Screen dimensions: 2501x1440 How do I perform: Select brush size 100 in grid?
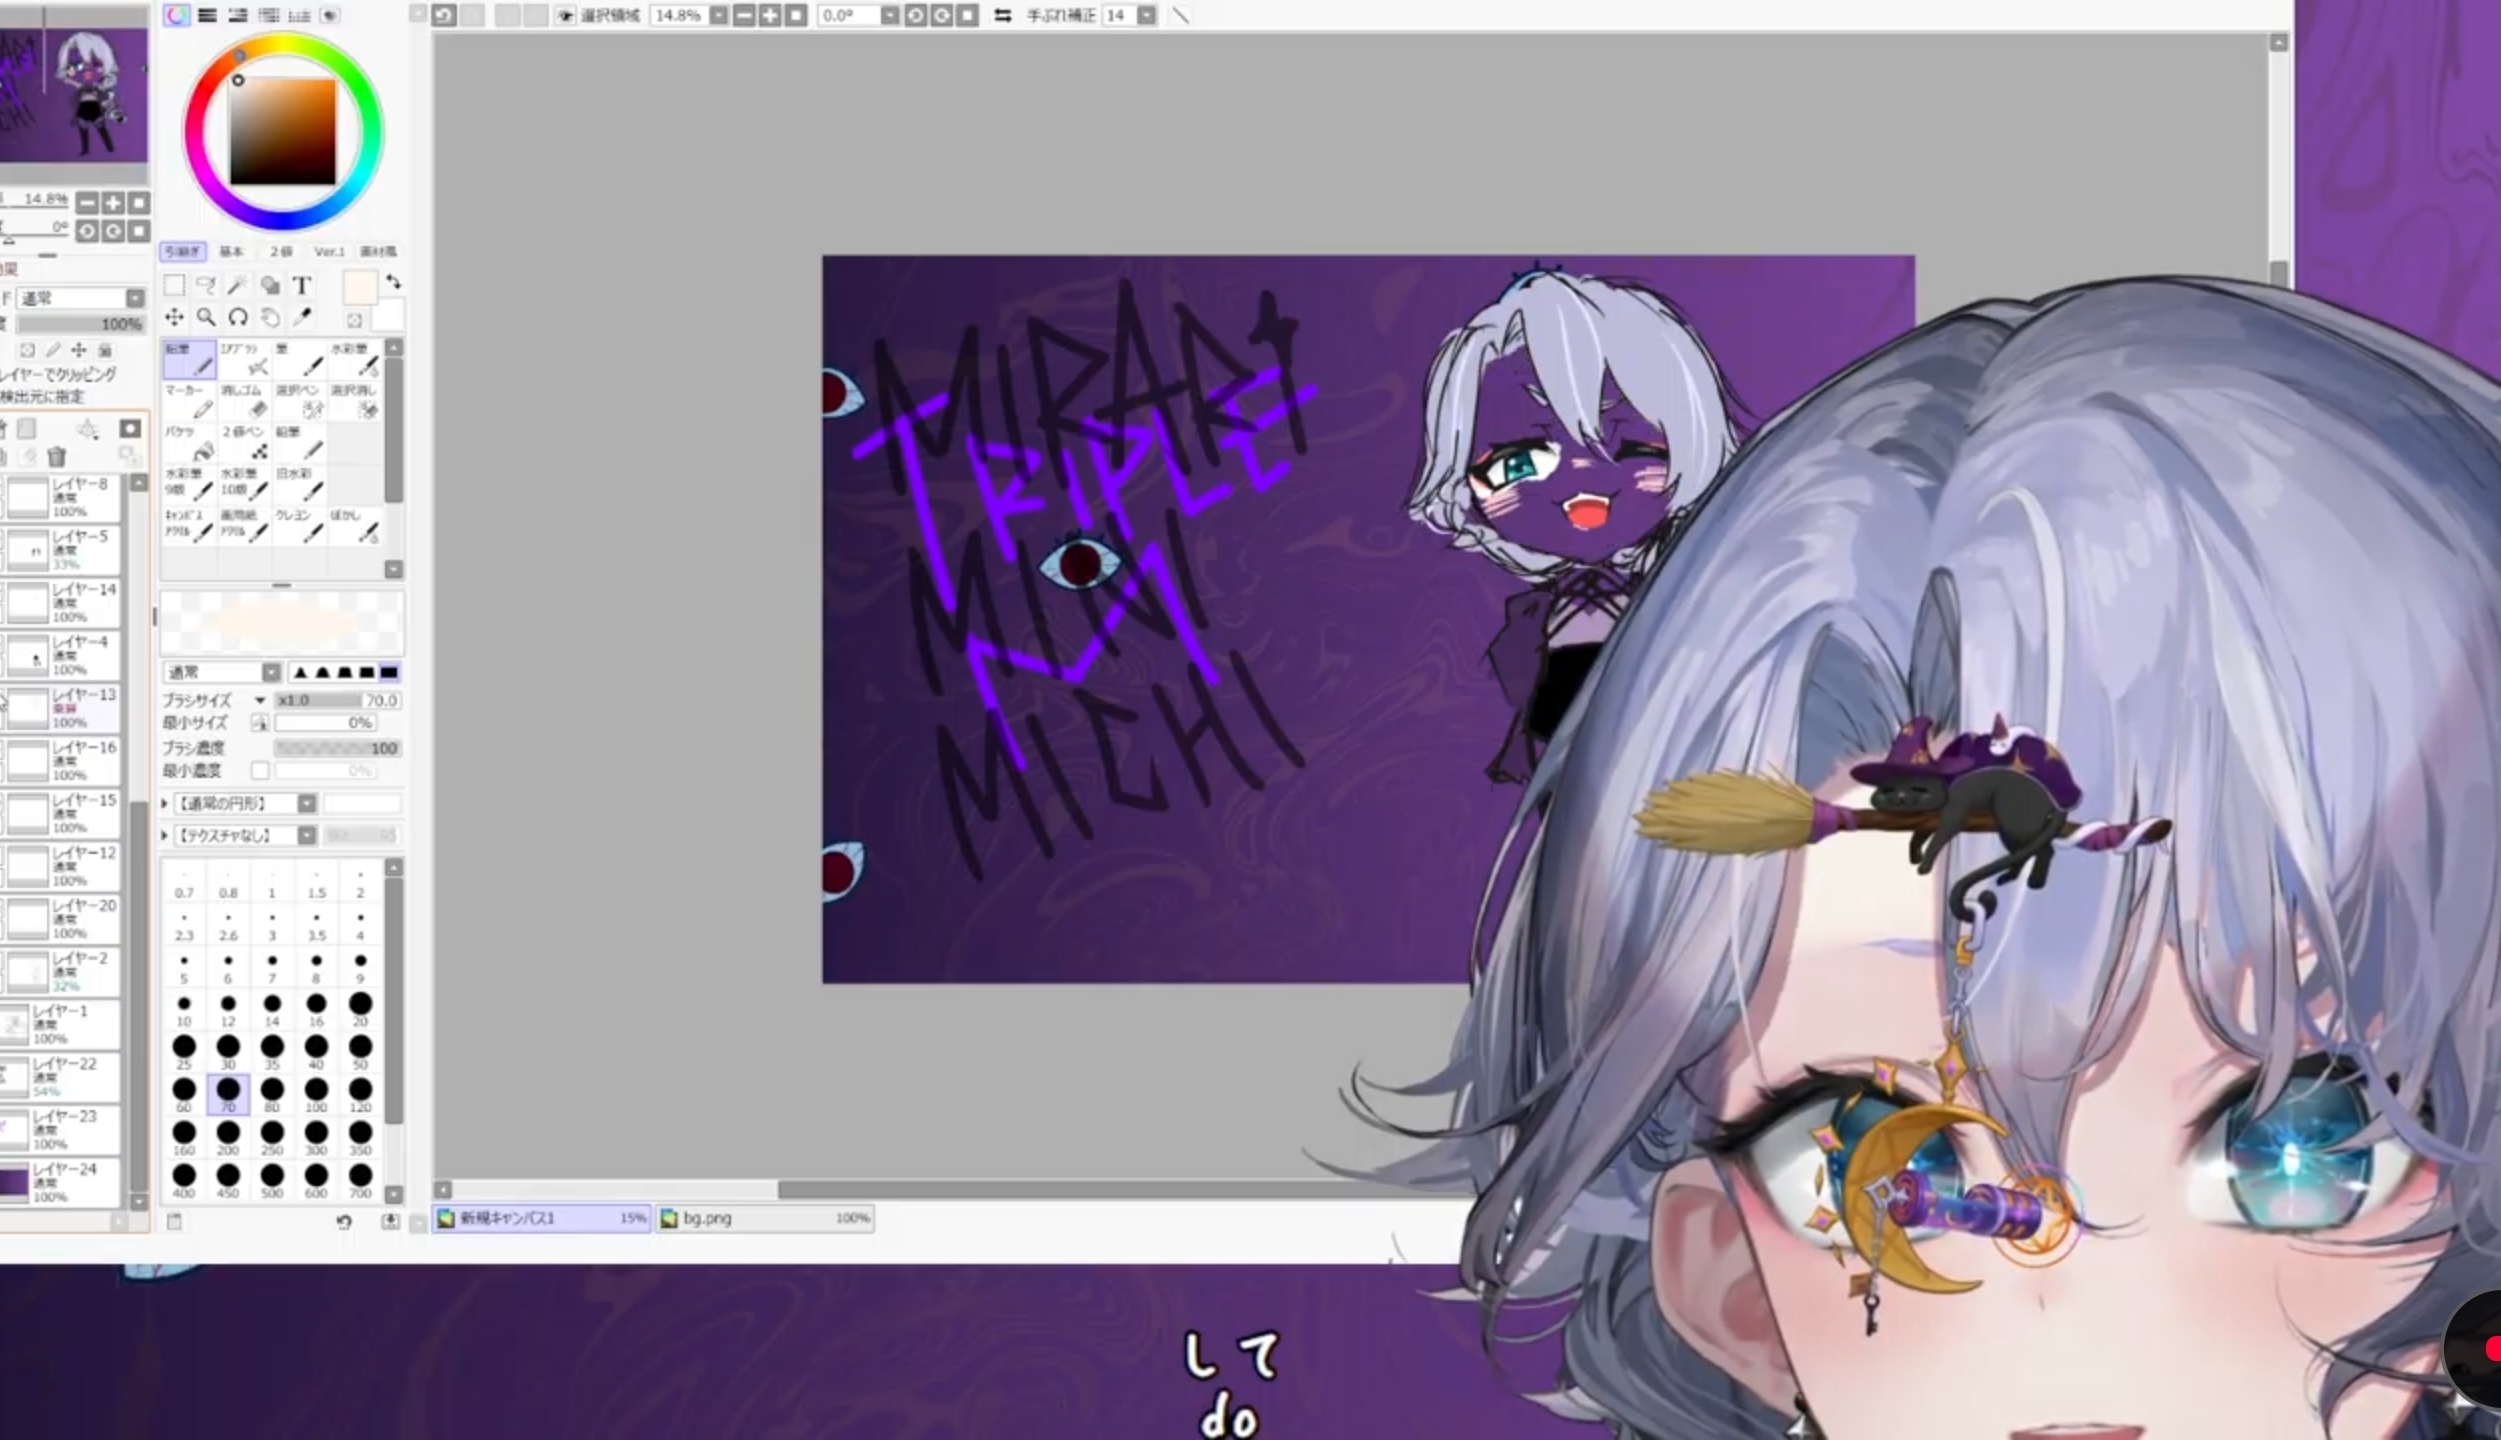click(316, 1094)
